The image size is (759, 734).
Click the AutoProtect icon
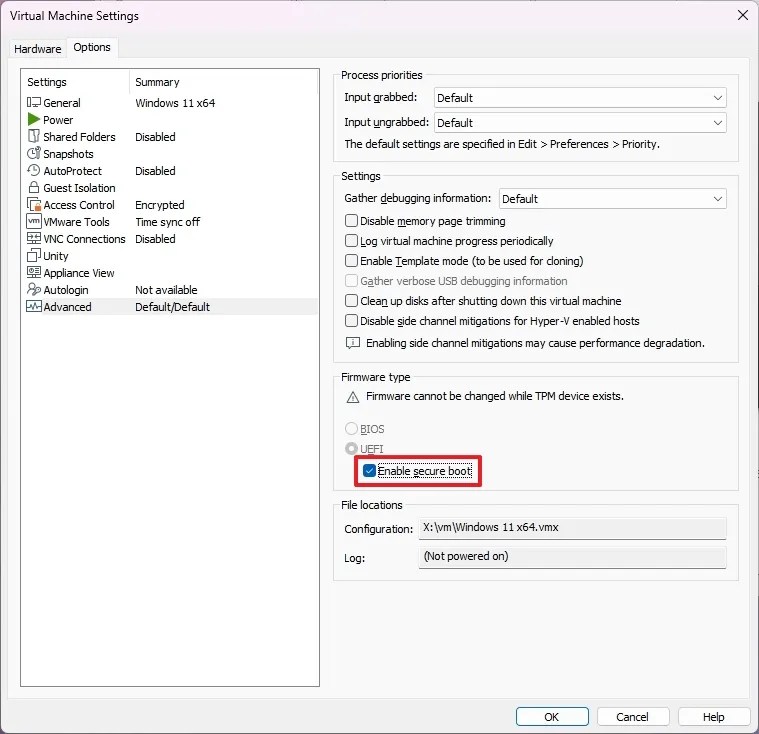33,170
